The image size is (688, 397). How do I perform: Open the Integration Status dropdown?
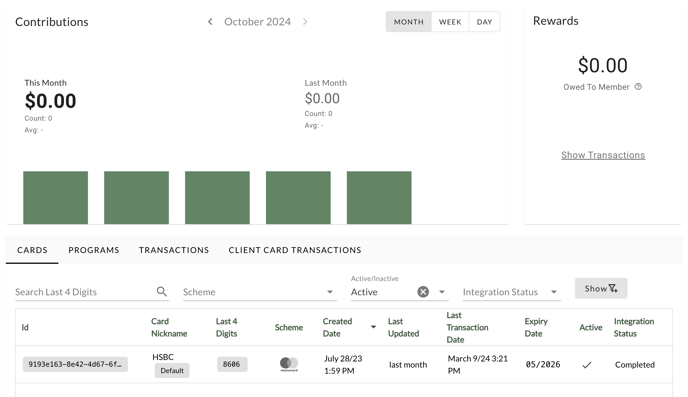pyautogui.click(x=512, y=292)
